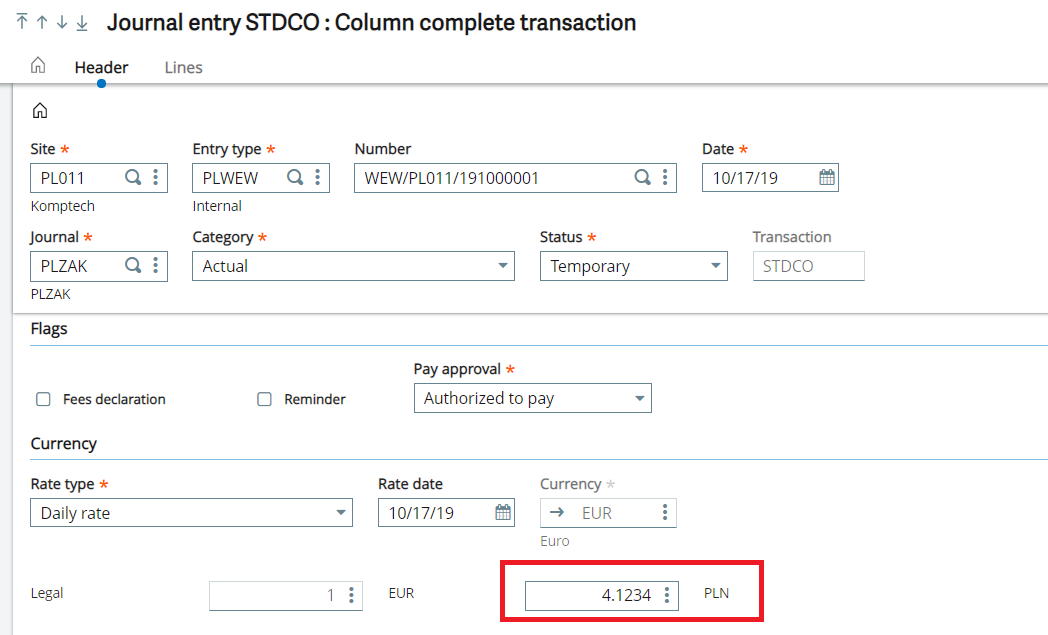1048x635 pixels.
Task: Open actions menu for Number field
Action: click(665, 177)
